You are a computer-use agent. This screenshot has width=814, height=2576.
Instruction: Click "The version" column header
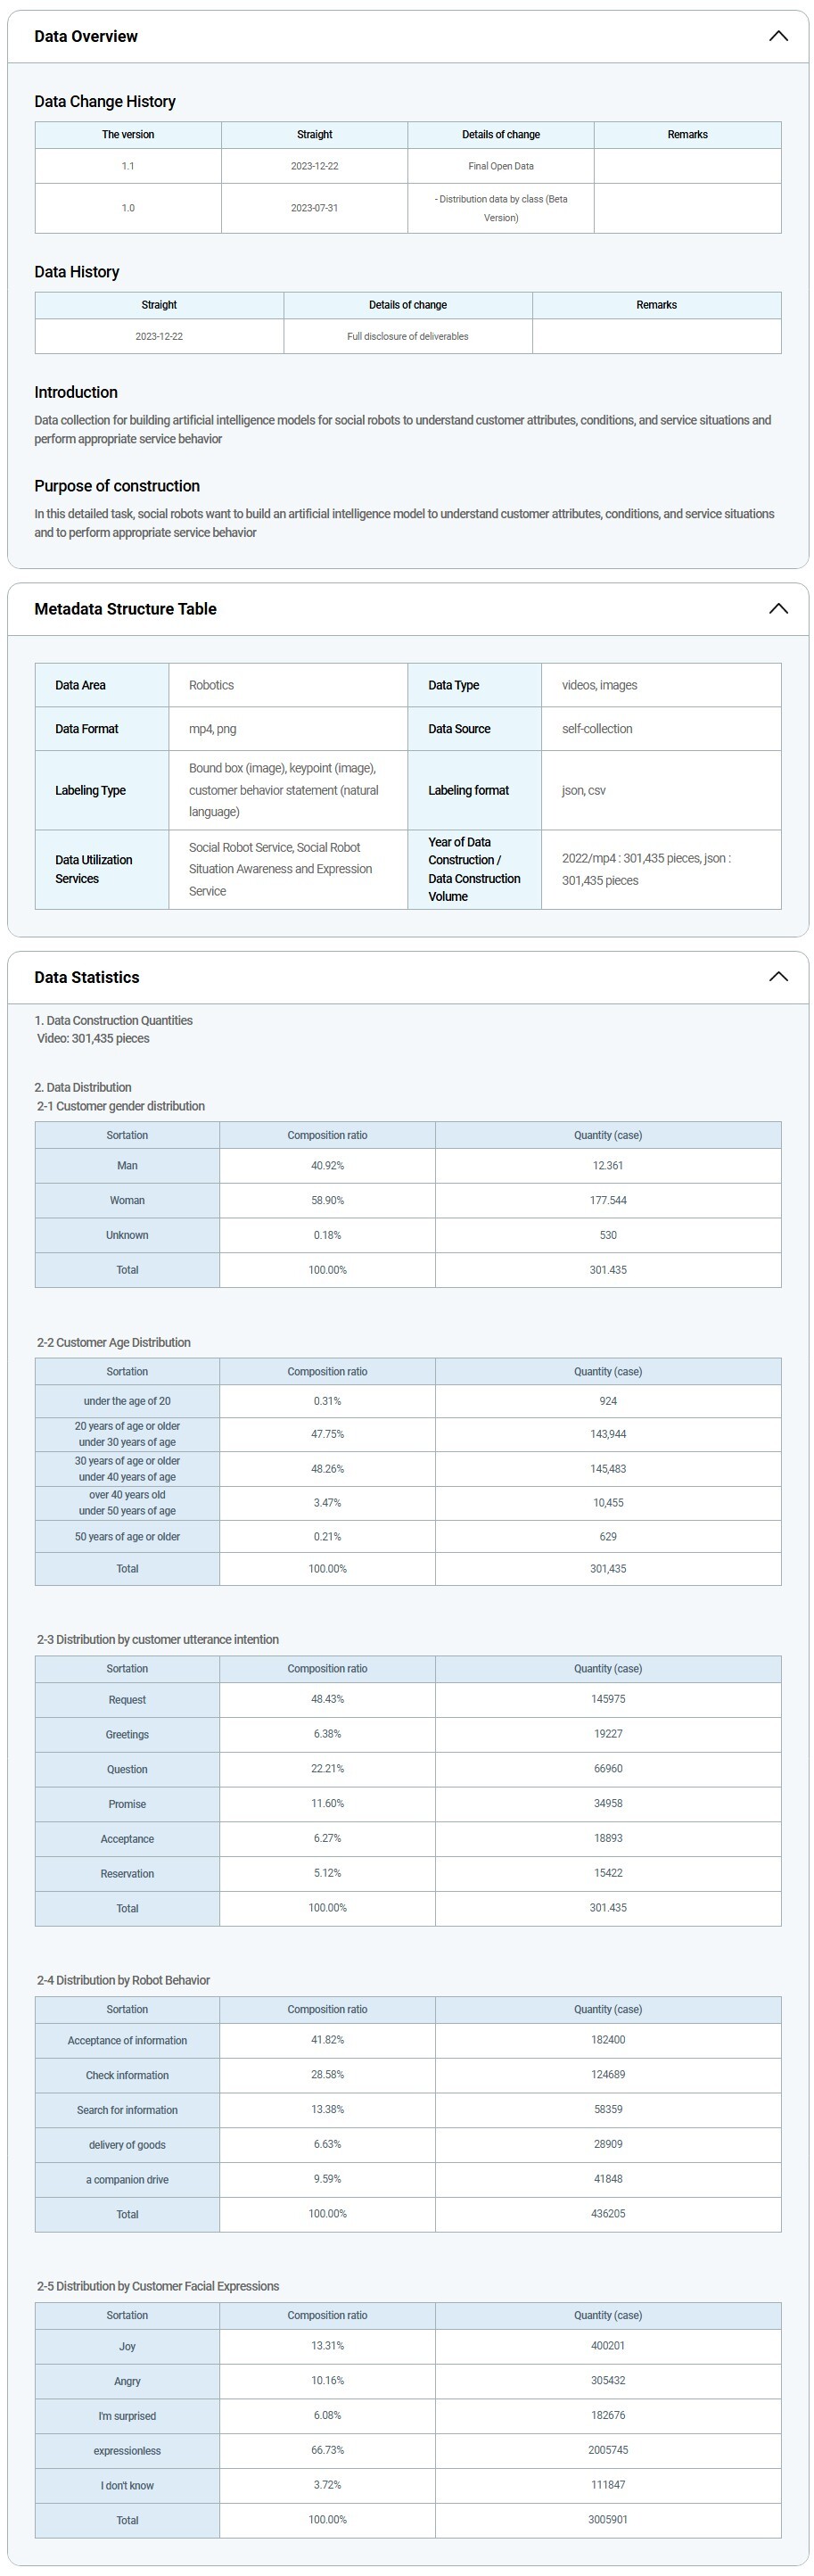click(x=128, y=135)
